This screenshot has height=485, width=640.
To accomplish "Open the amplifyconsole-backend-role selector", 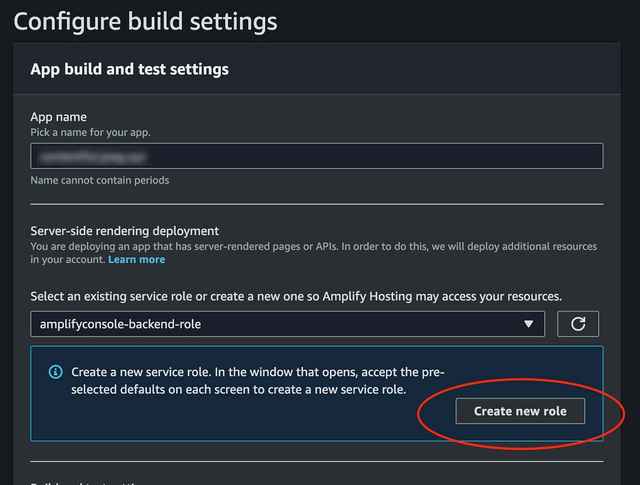I will [x=287, y=324].
